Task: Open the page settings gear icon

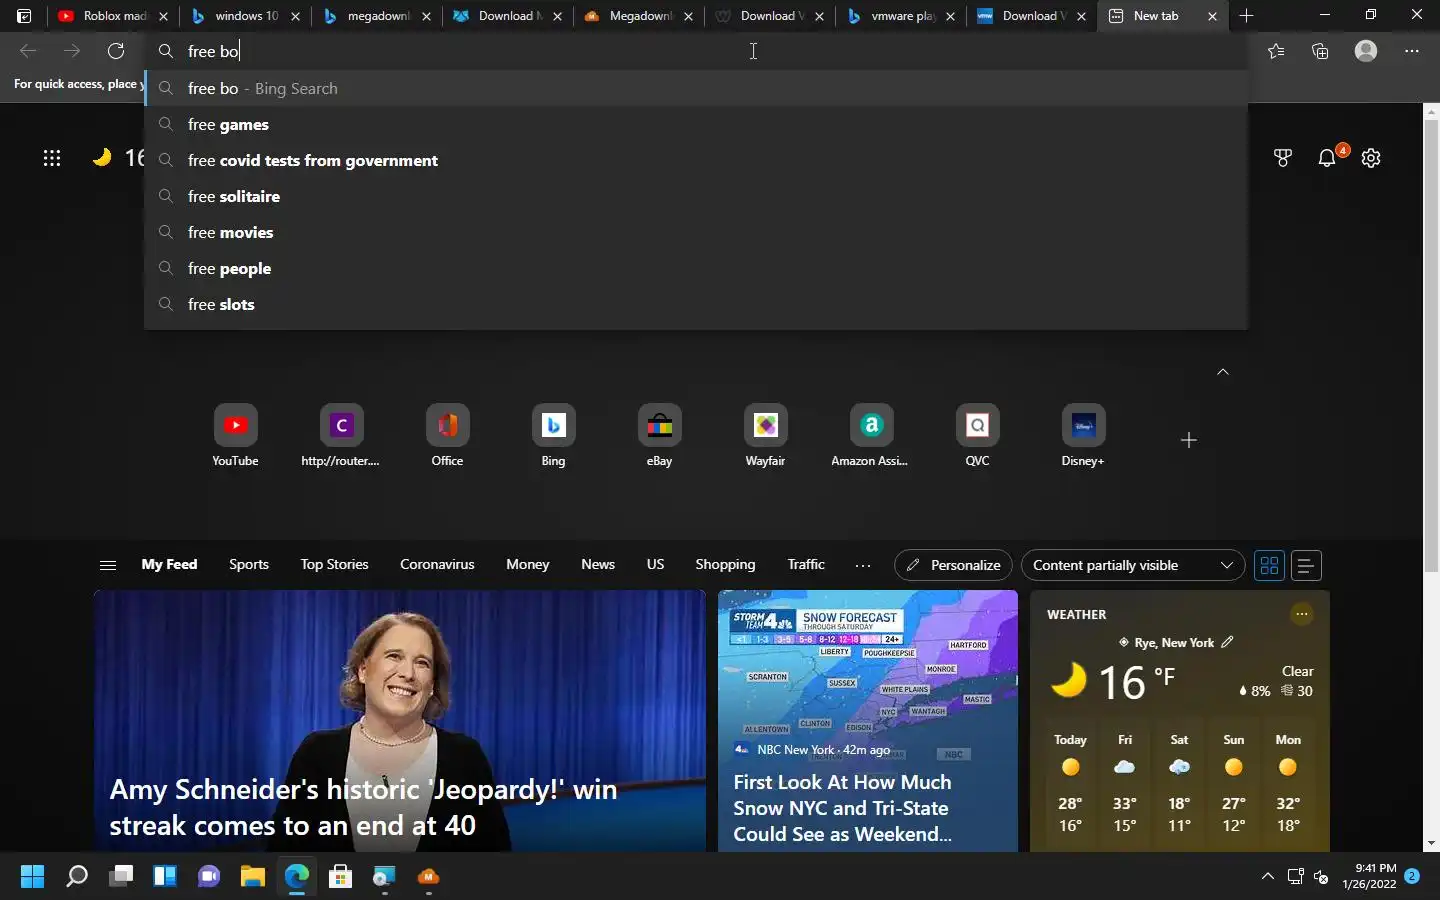Action: tap(1371, 158)
